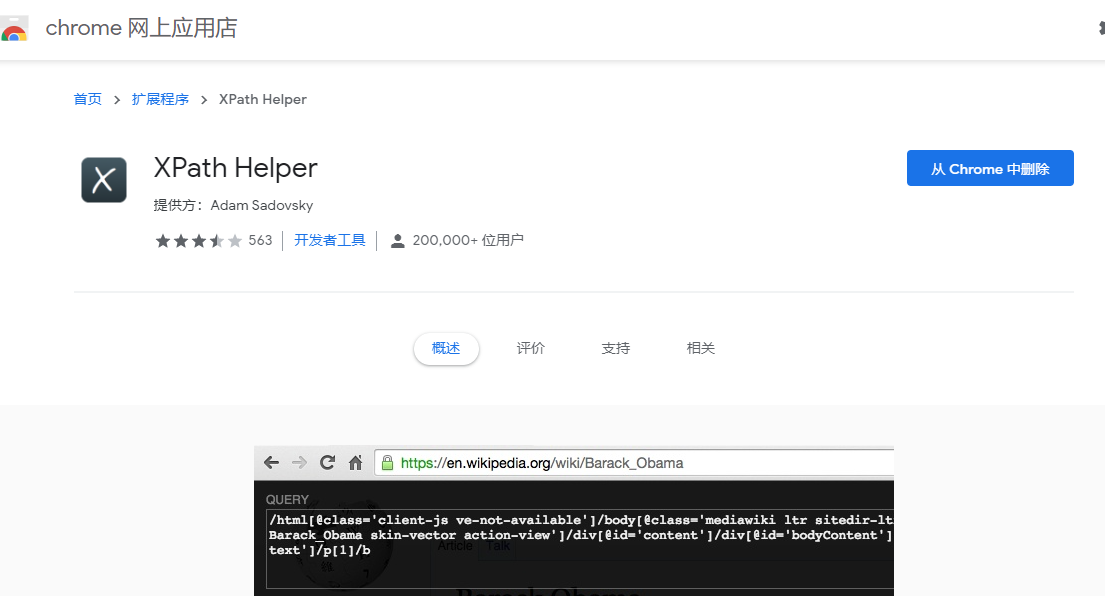The width and height of the screenshot is (1105, 596).
Task: Click the 200,000+ 位用户 text
Action: pos(468,240)
